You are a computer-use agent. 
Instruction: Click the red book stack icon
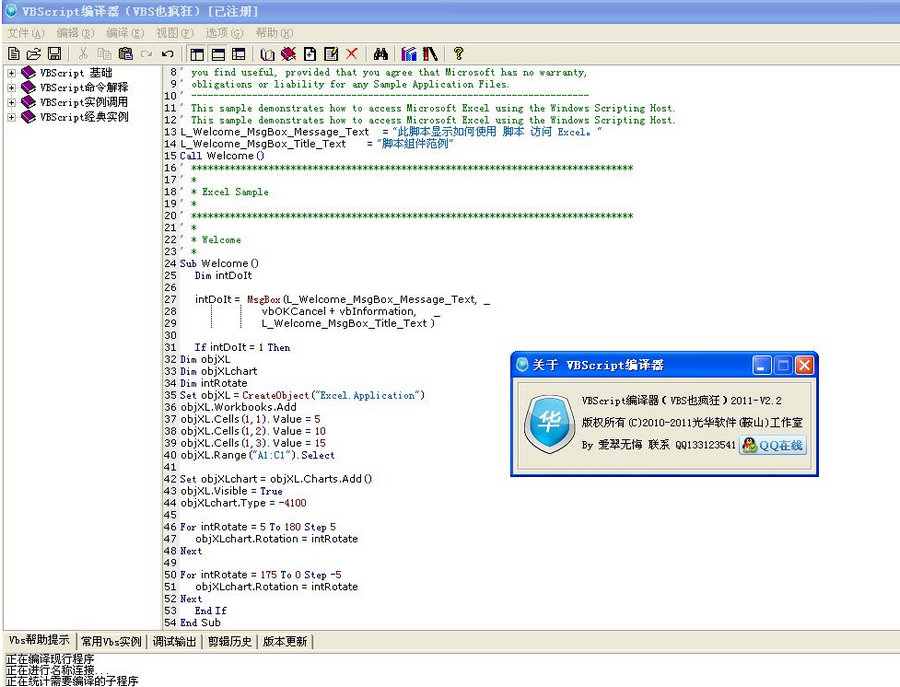pos(430,54)
